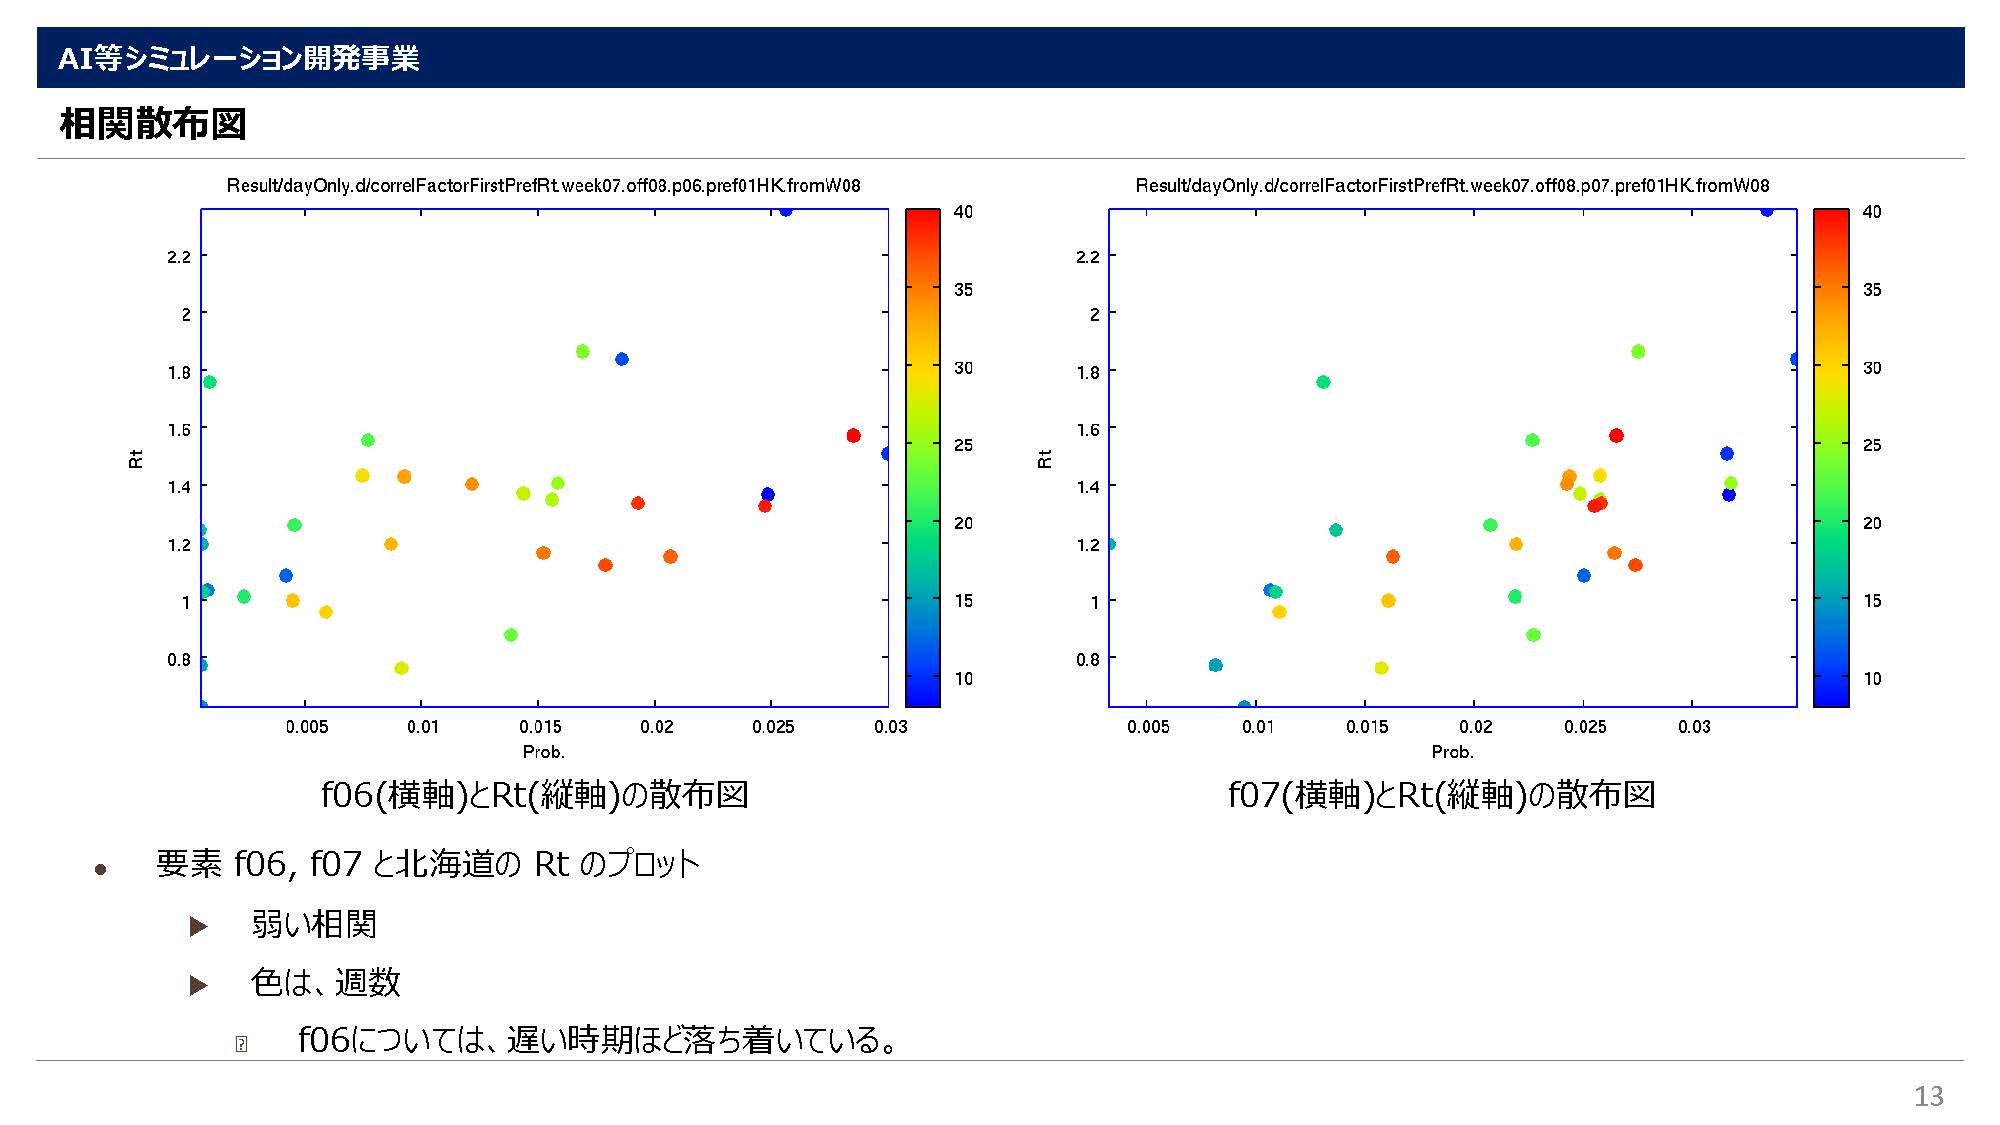Viewport: 2000px width, 1125px height.
Task: Click the yellow-green dot near Rt 1.87 in f07 plot
Action: pos(1638,351)
